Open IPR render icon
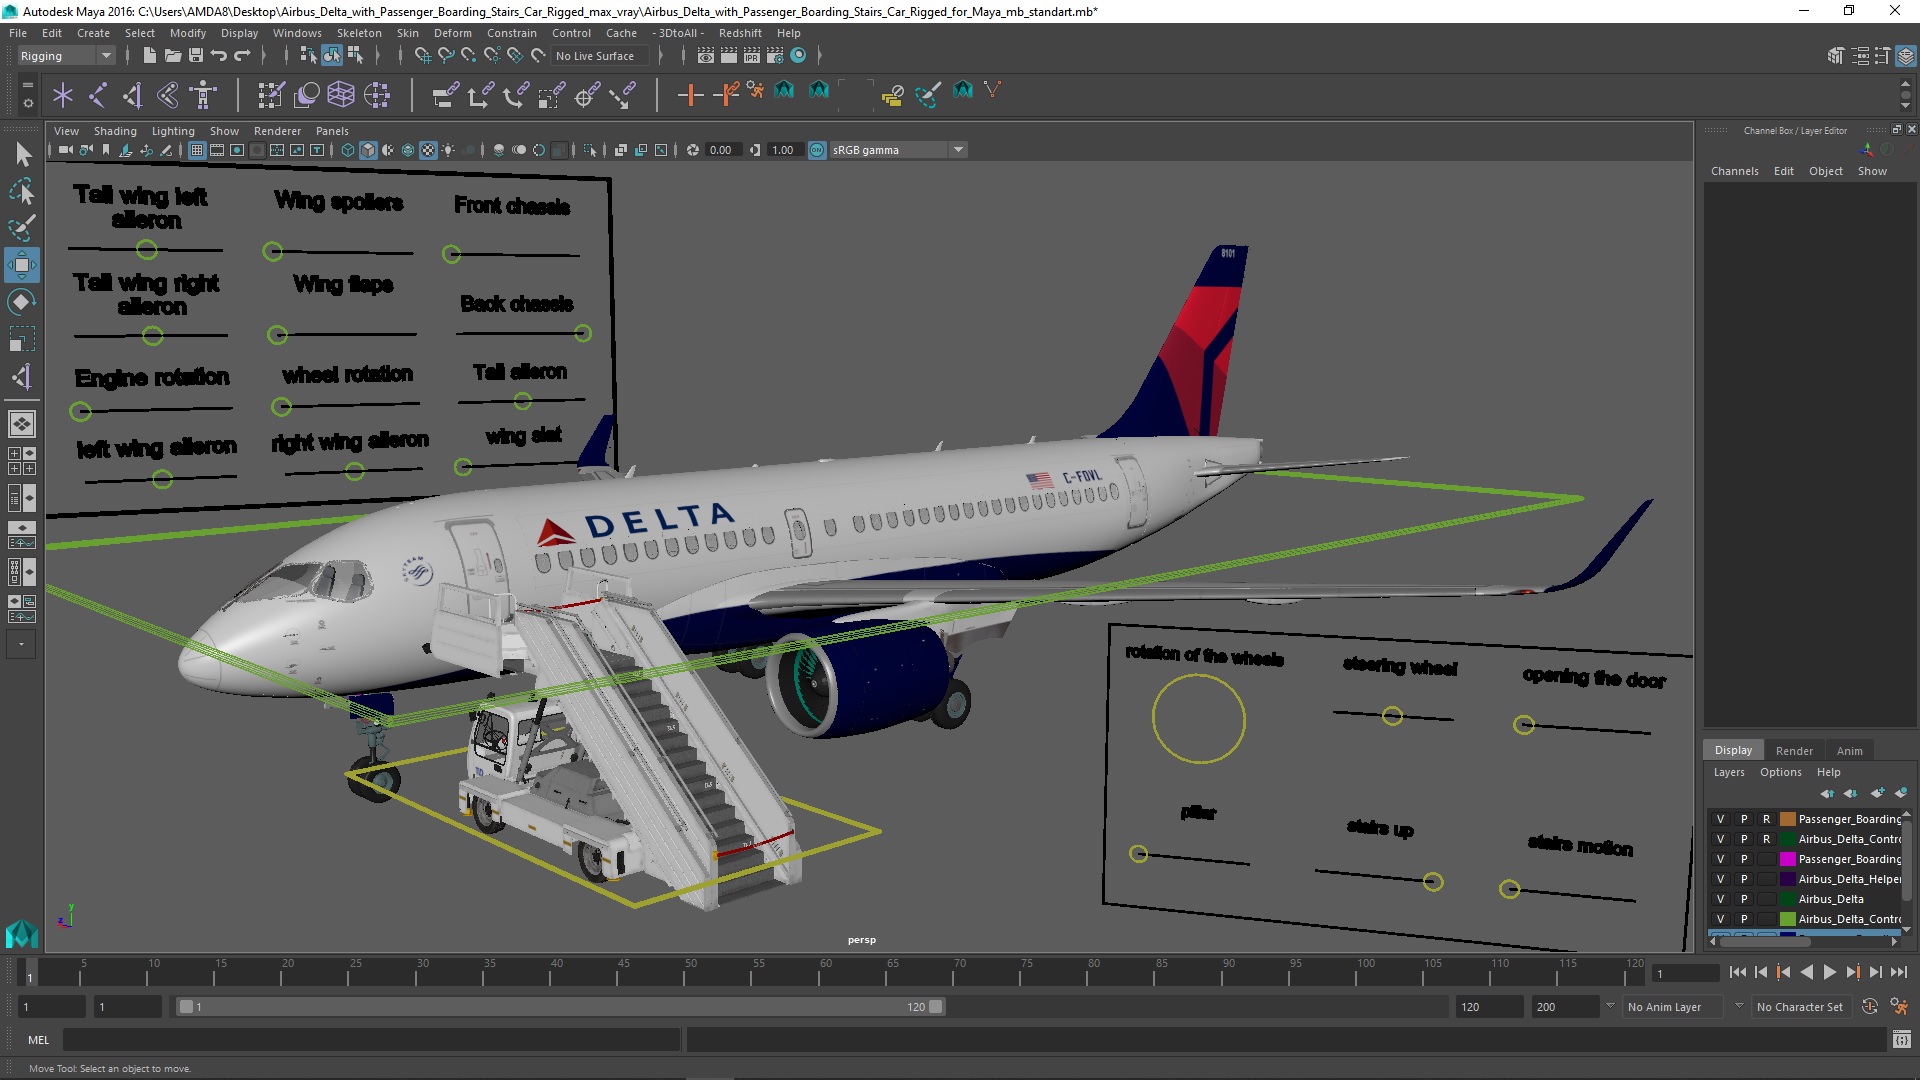Image resolution: width=1920 pixels, height=1080 pixels. [752, 56]
